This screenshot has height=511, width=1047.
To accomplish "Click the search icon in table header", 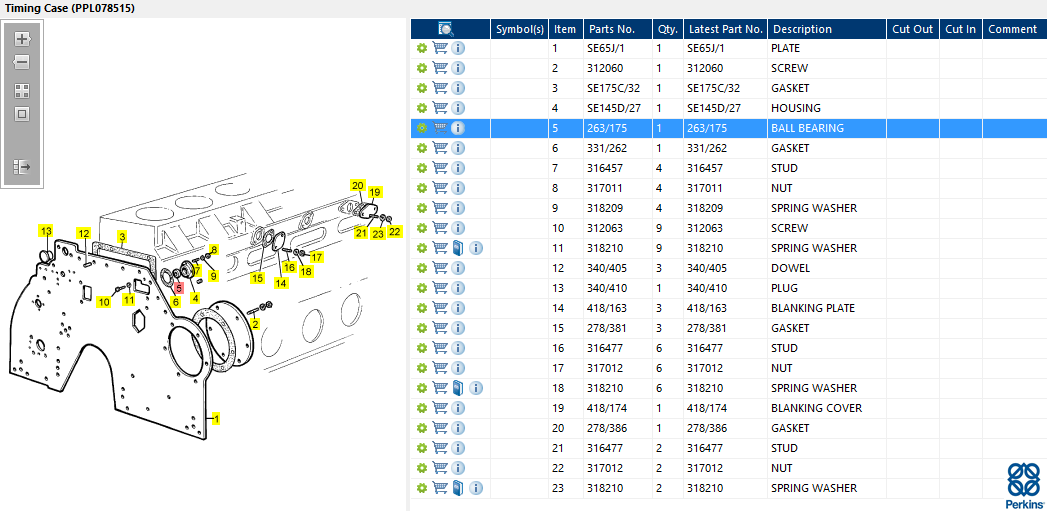I will pyautogui.click(x=446, y=29).
